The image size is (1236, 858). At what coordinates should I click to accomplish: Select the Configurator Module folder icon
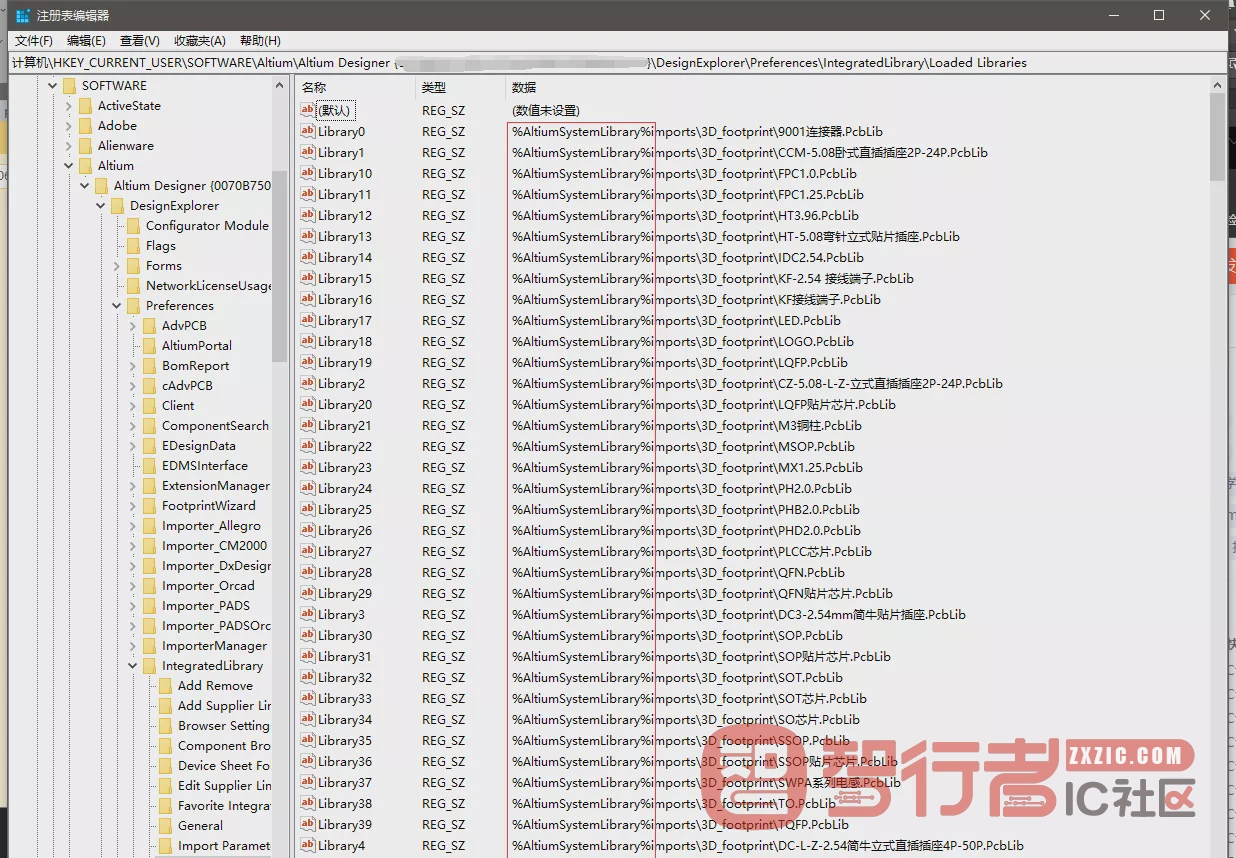pyautogui.click(x=134, y=226)
